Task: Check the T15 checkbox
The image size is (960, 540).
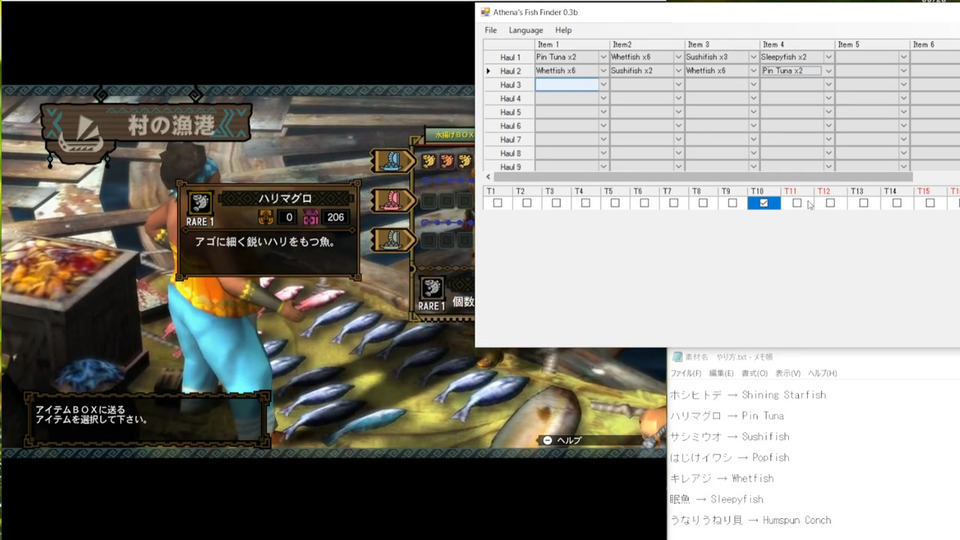Action: click(930, 203)
